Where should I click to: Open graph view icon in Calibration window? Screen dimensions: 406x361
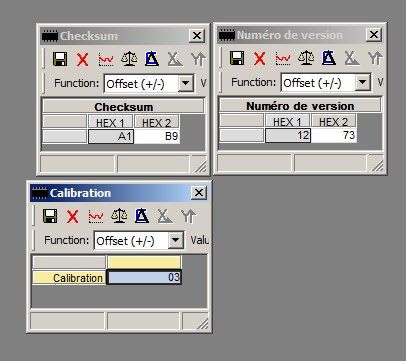(x=96, y=217)
